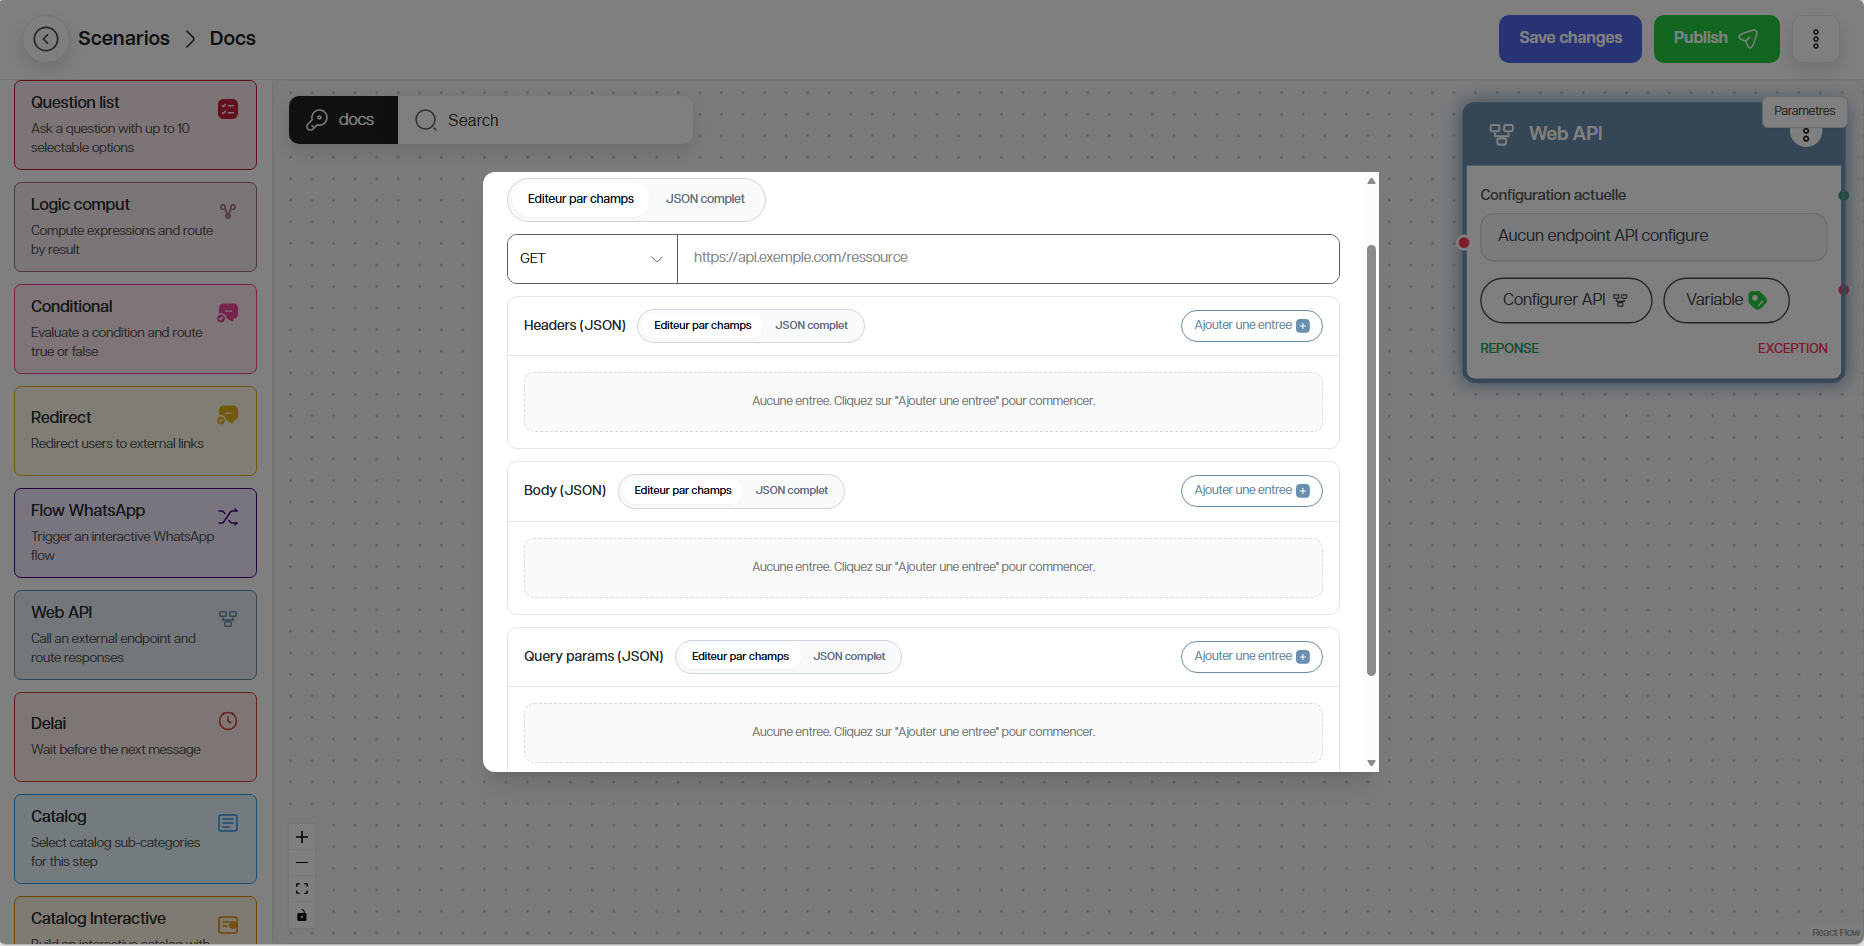1864x946 pixels.
Task: Set Query params to Editeur par champs
Action: click(740, 657)
